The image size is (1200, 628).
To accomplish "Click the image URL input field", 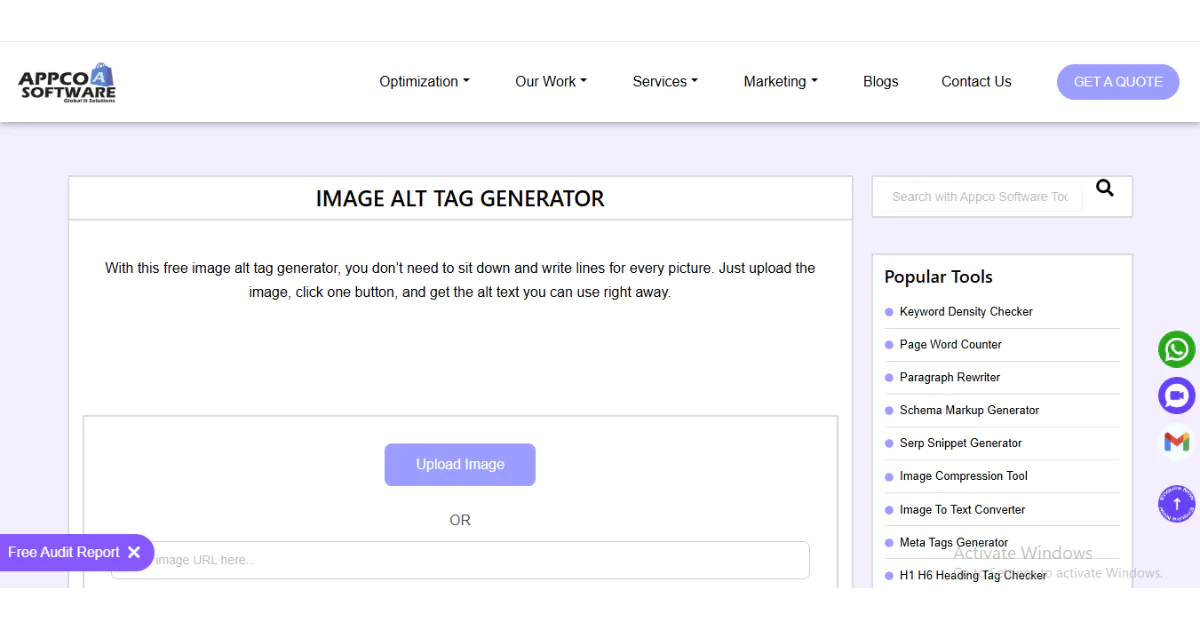I will pyautogui.click(x=460, y=560).
